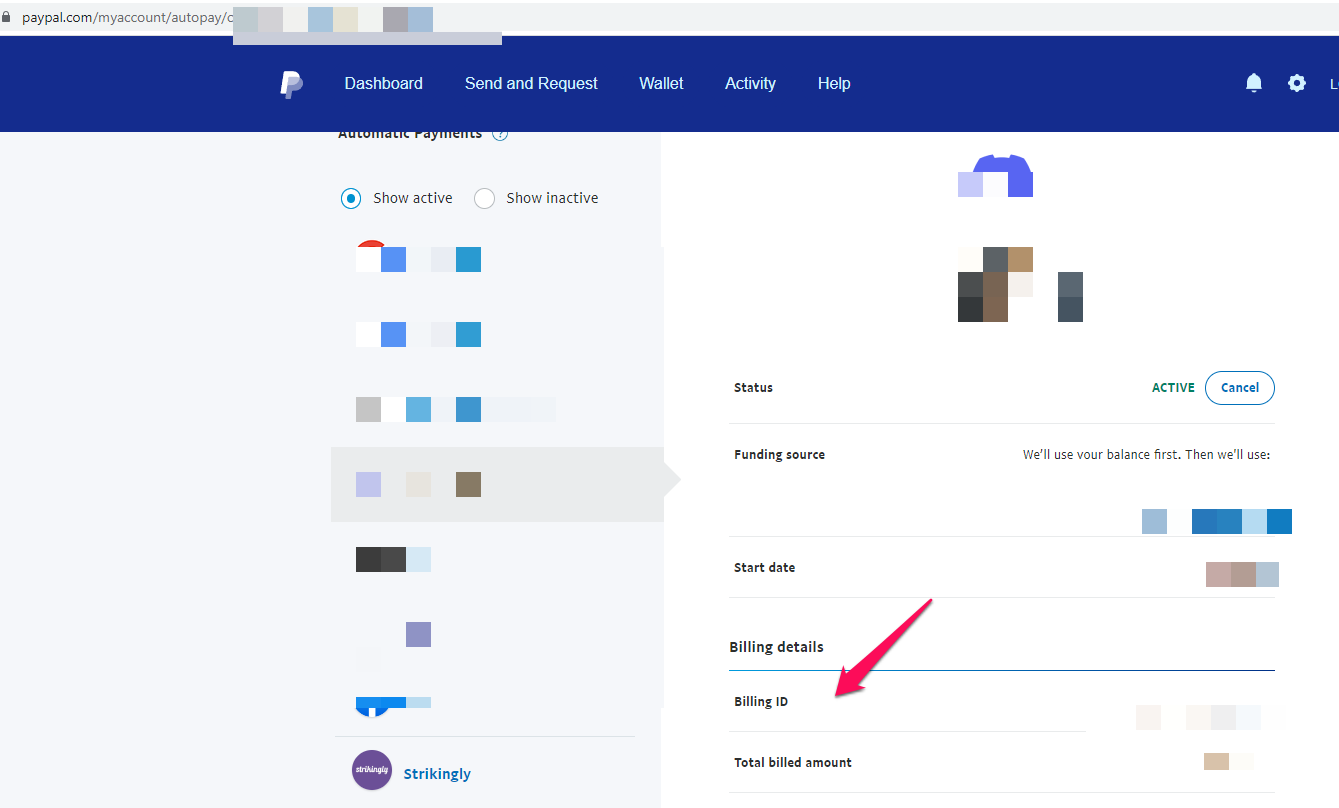Click the PayPal logo in the navigation bar
1339x808 pixels.
(291, 84)
